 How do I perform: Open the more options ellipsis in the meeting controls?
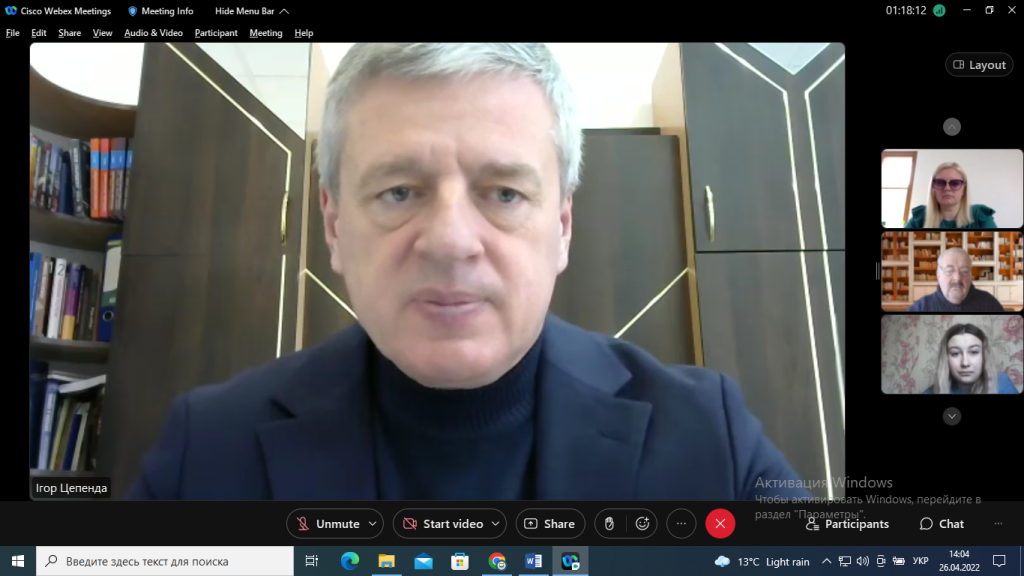[681, 524]
